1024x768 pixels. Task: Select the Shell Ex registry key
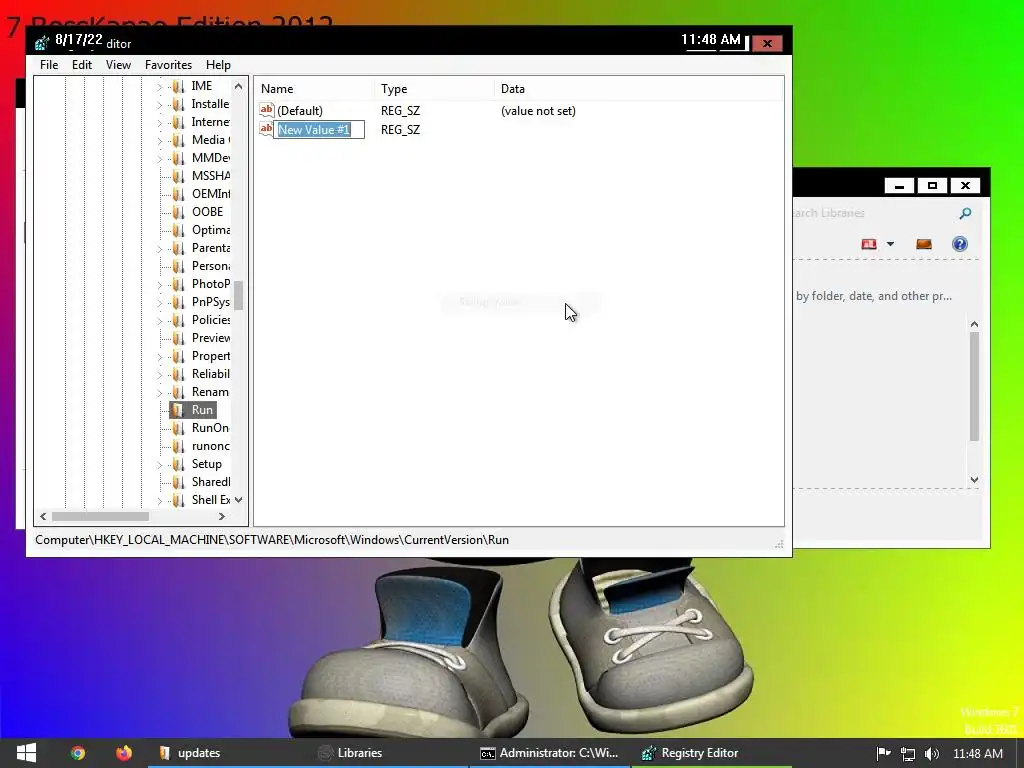click(210, 500)
